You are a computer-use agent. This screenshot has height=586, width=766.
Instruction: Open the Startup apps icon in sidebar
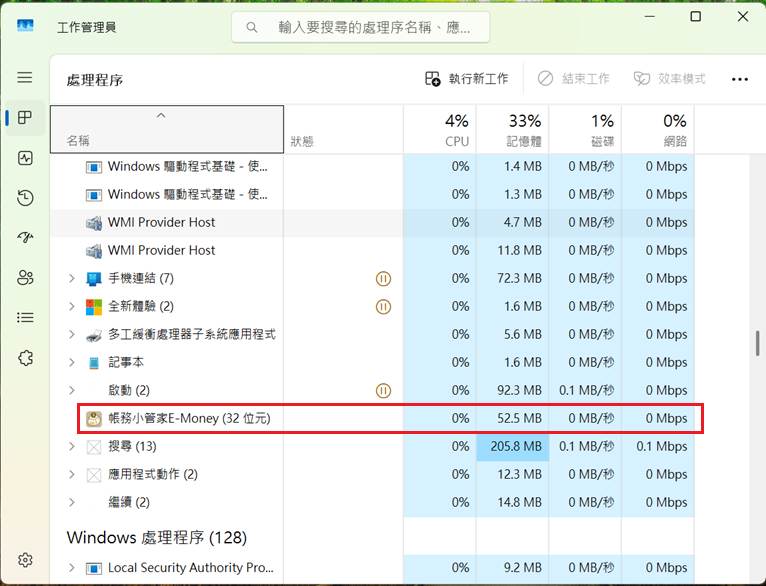click(x=25, y=238)
